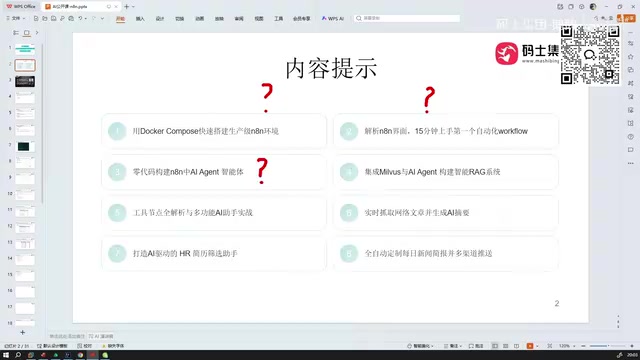
Task: Click the slide title 内容提示
Action: tap(331, 68)
